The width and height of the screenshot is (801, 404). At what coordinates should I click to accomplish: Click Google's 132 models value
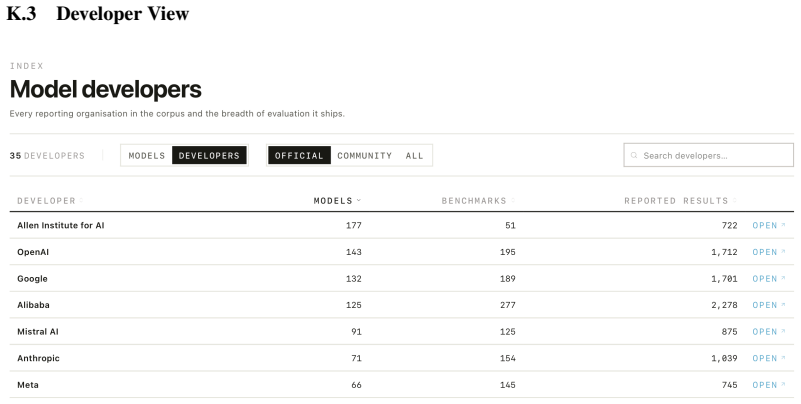(354, 278)
